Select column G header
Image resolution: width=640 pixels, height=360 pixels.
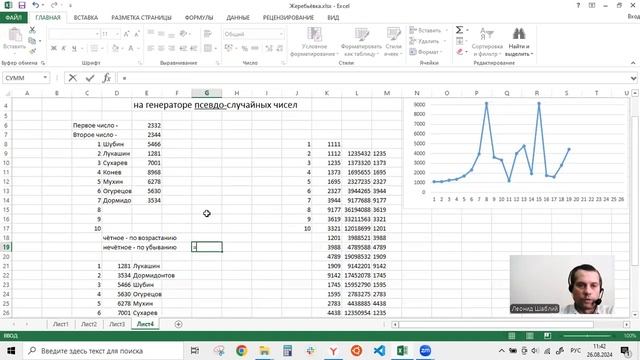click(x=207, y=93)
